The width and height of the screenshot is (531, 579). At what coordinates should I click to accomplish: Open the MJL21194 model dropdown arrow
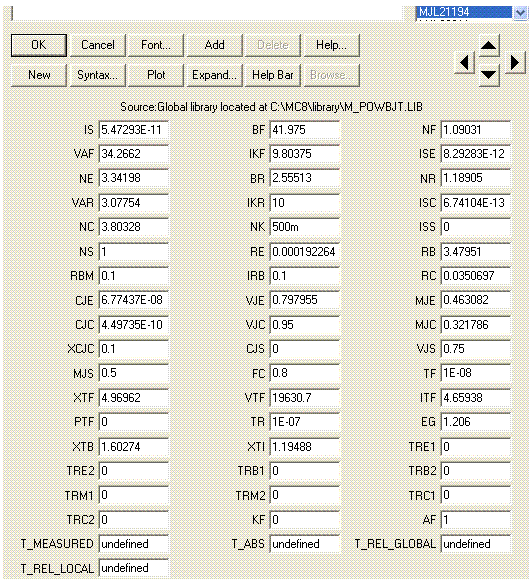click(x=520, y=13)
